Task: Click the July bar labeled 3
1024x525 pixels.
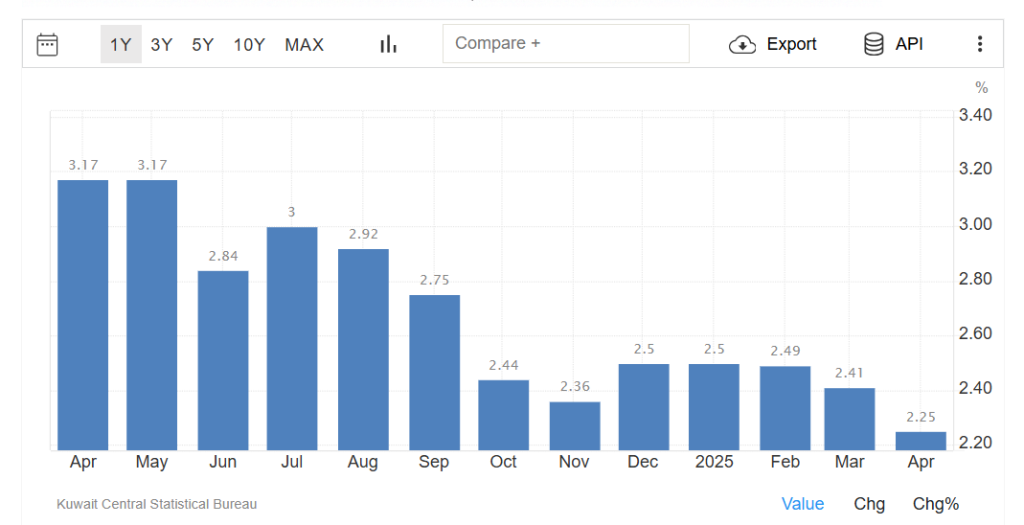Action: pos(292,338)
